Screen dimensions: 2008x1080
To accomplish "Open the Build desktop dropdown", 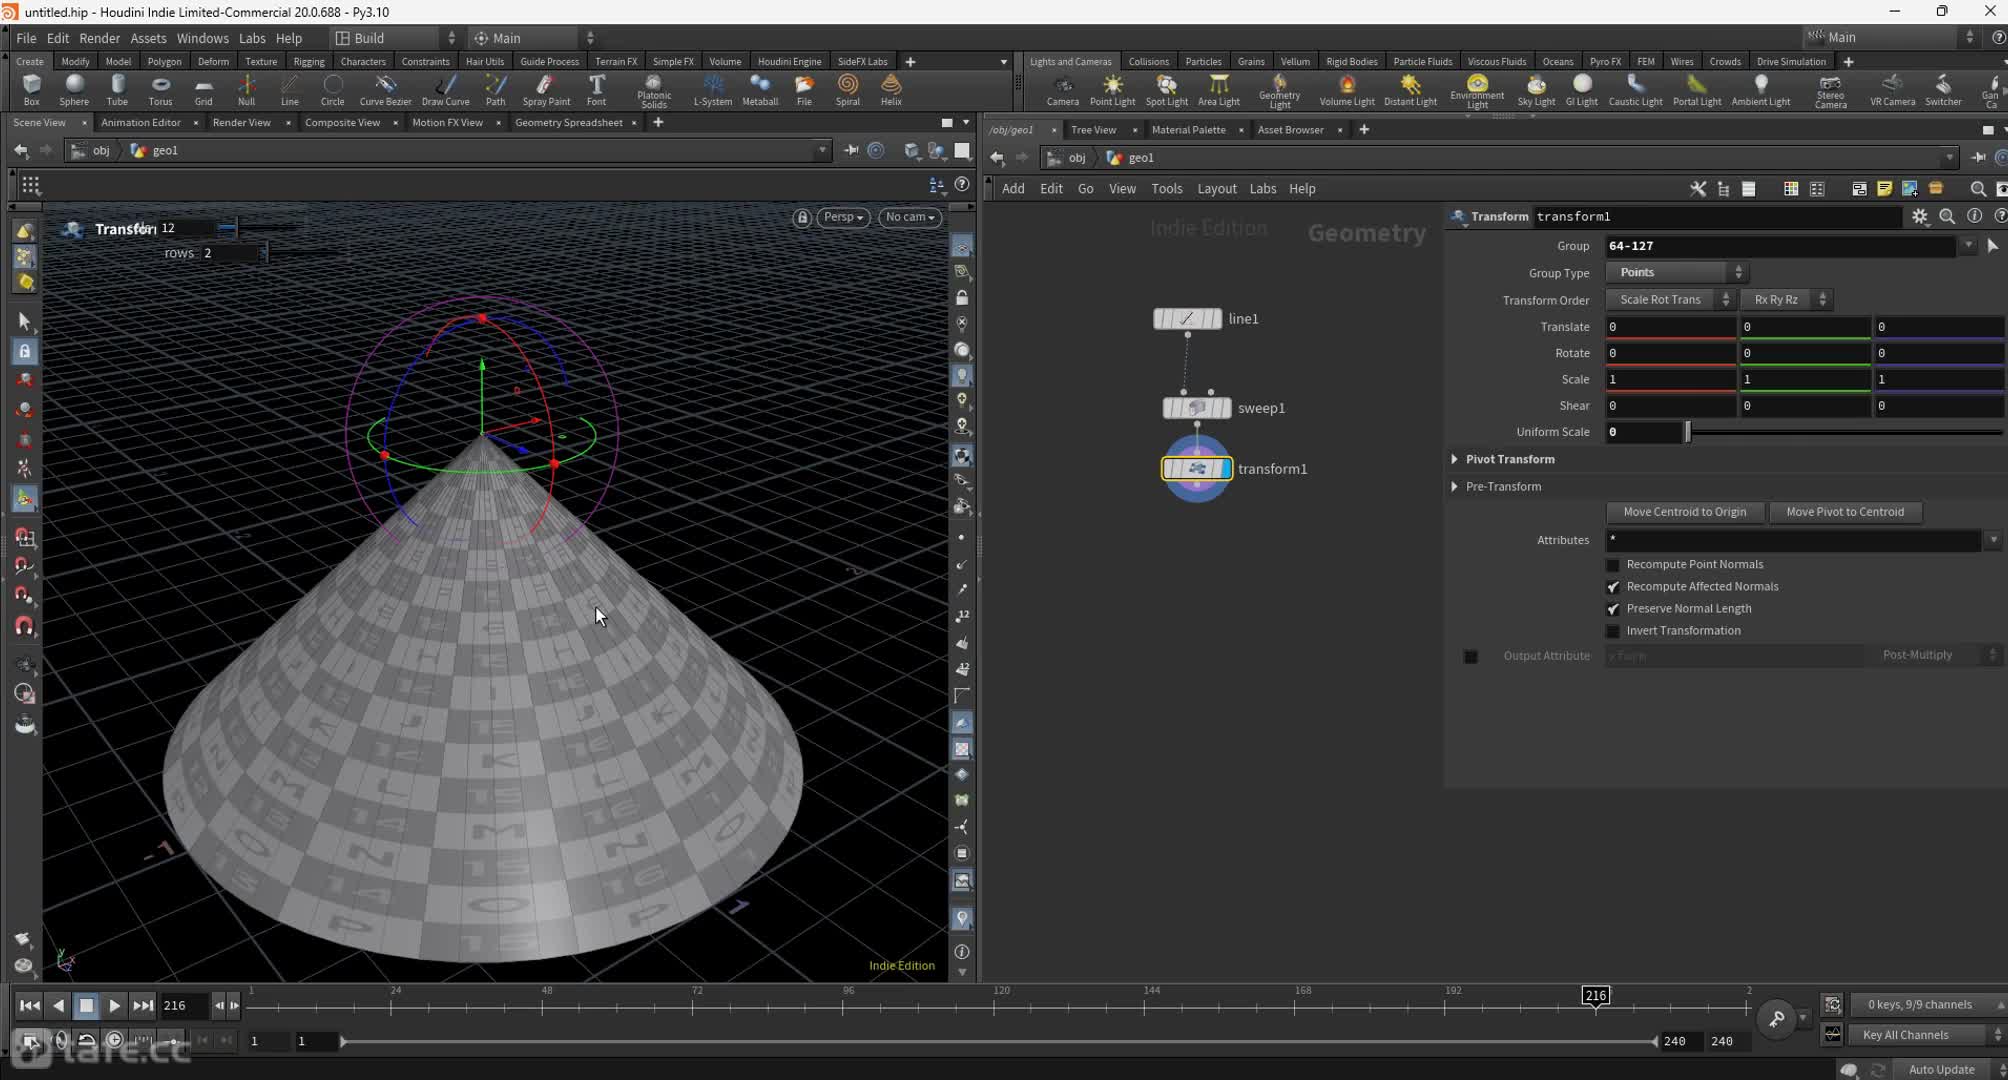I will click(x=396, y=38).
